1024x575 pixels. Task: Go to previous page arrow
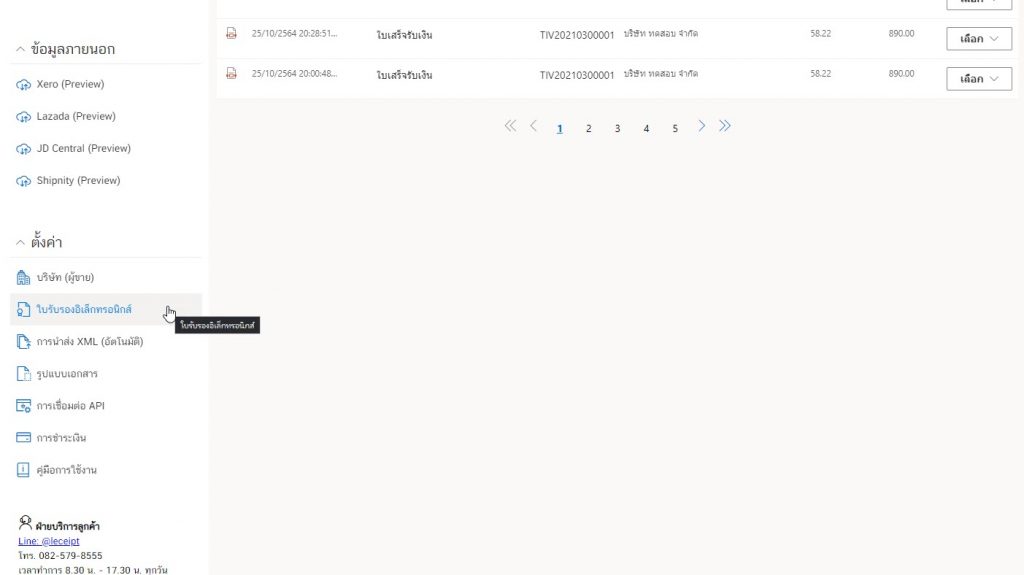(534, 126)
